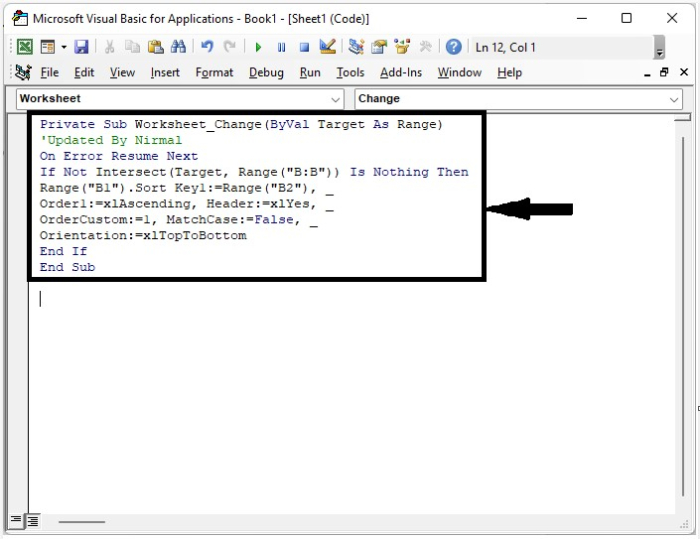
Task: Click the Reset stop icon
Action: pos(304,47)
